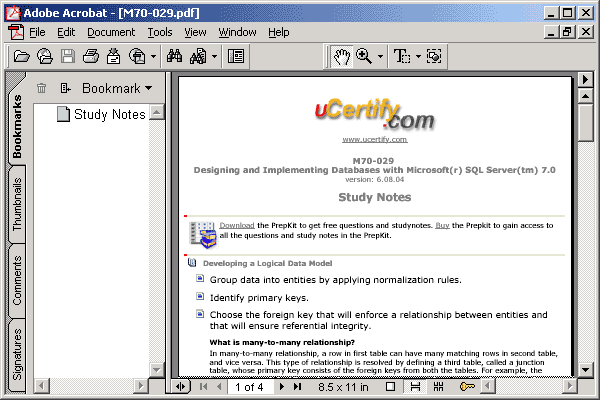Image resolution: width=600 pixels, height=400 pixels.
Task: Follow the www.ucertify.com link
Action: click(375, 139)
